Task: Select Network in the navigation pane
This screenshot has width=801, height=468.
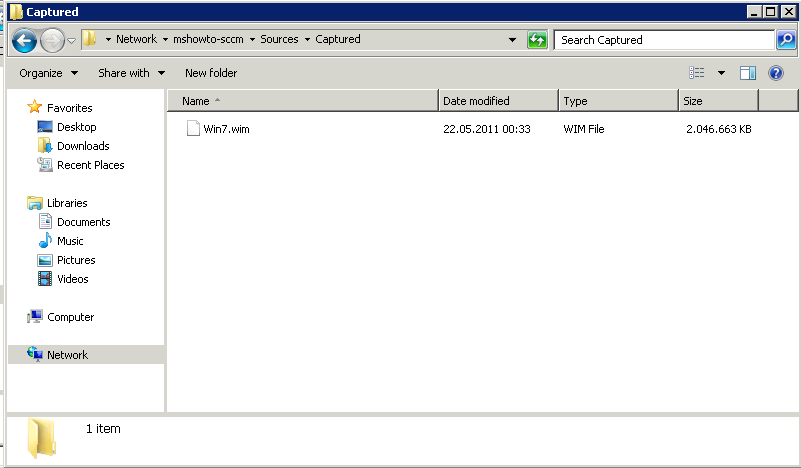Action: [67, 355]
